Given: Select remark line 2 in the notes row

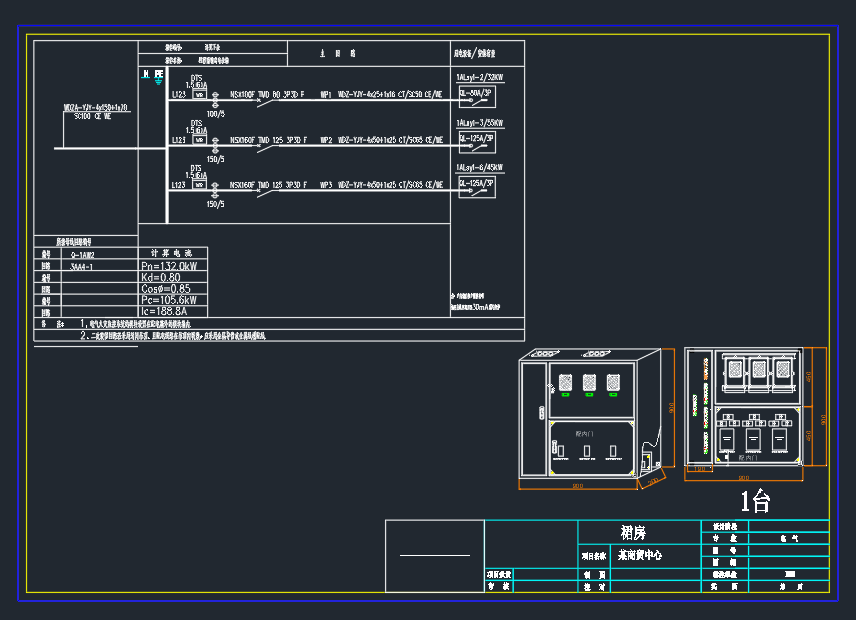Looking at the screenshot, I should [x=173, y=336].
